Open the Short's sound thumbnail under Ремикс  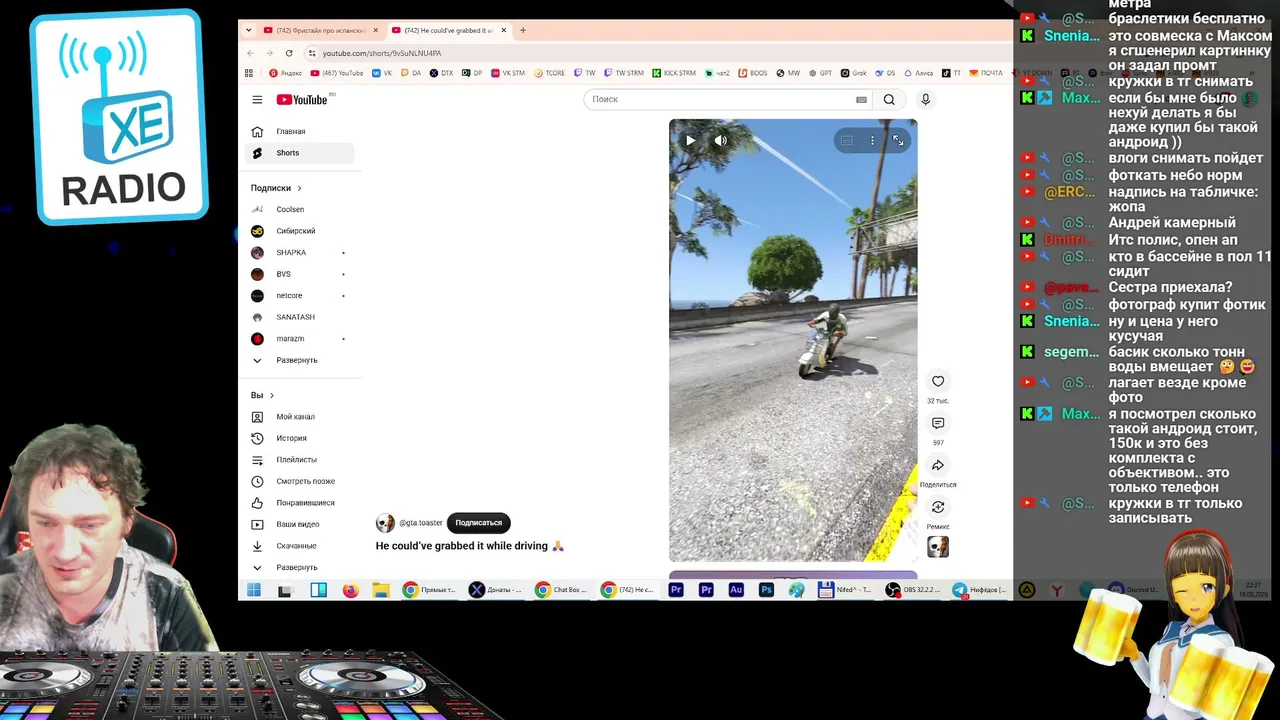click(938, 547)
